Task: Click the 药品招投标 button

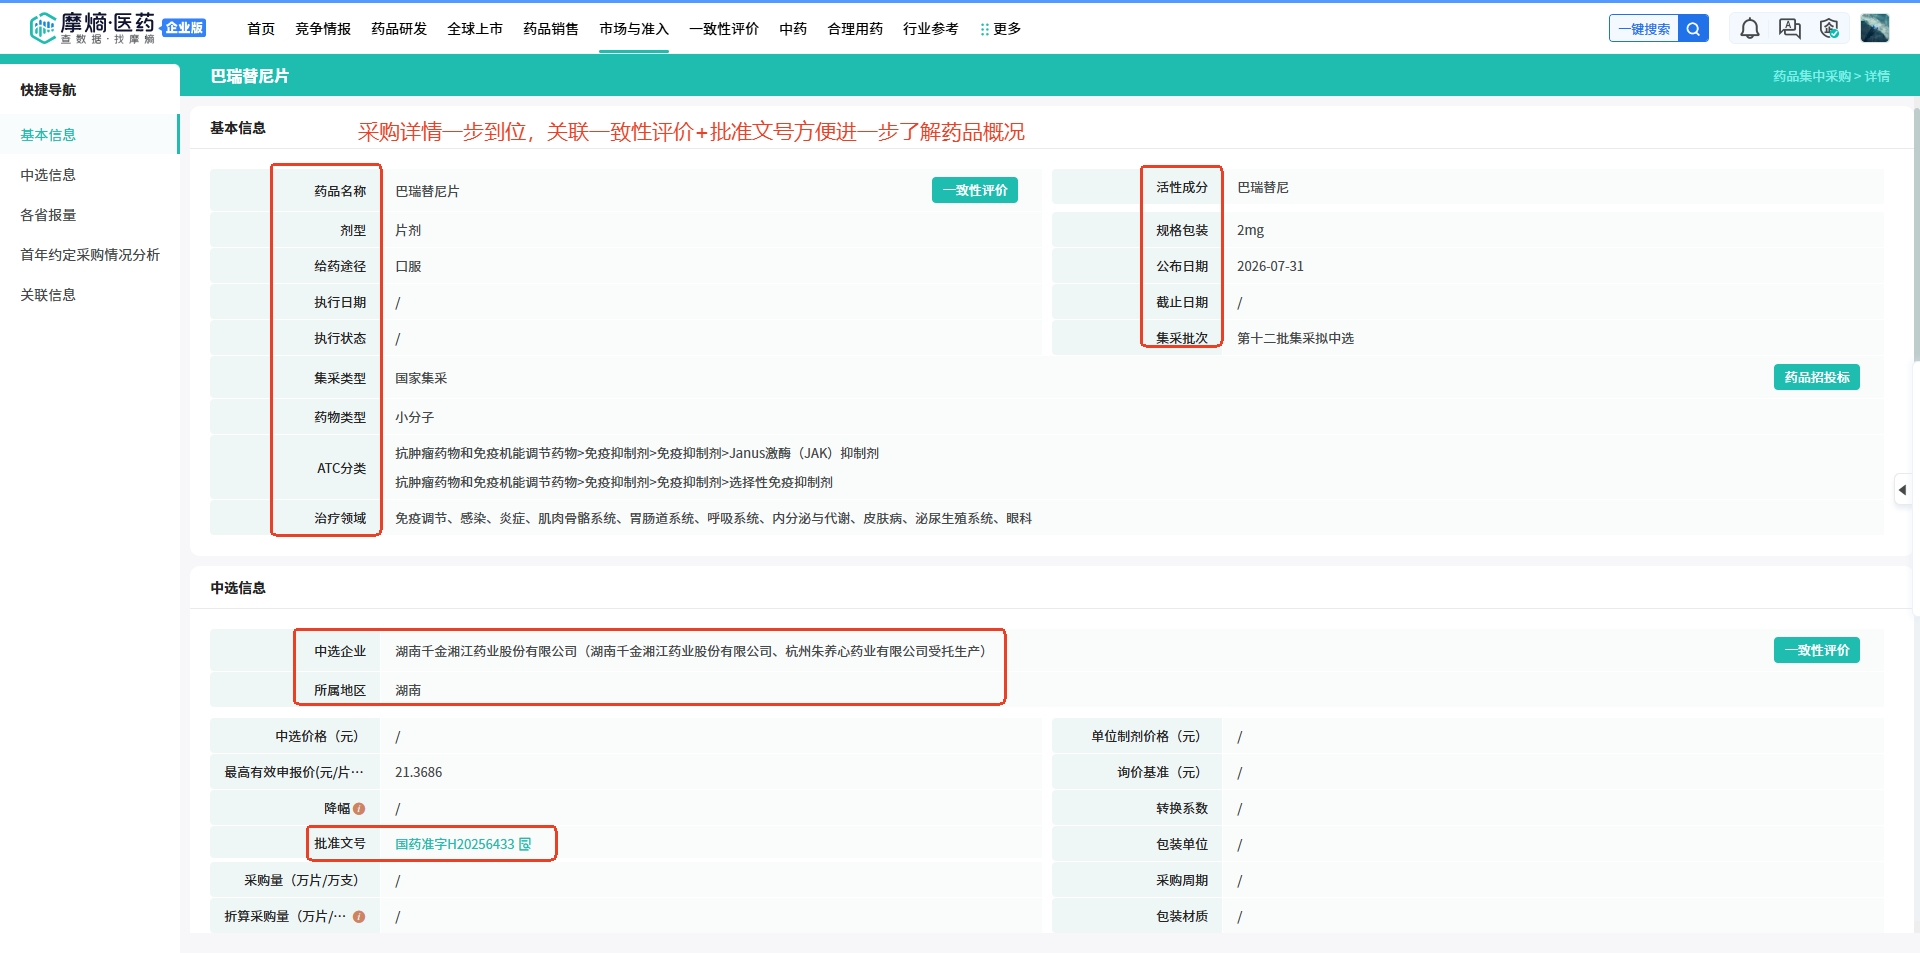Action: [1817, 377]
